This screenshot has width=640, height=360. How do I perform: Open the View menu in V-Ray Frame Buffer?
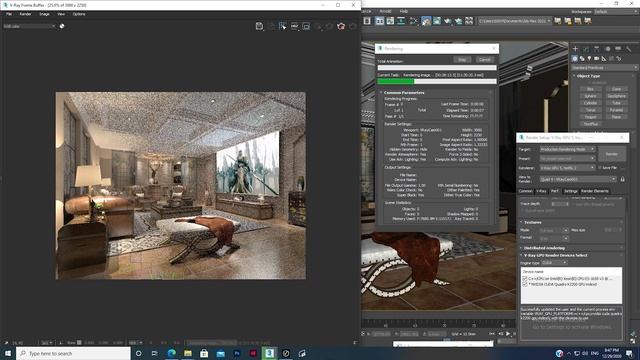pyautogui.click(x=61, y=14)
